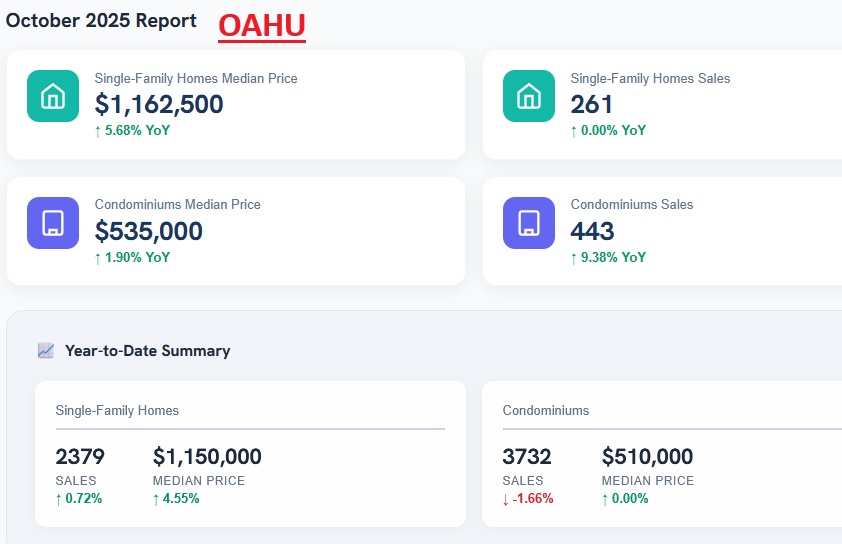Screen dimensions: 842x544
Task: Click the 5.68% YoY change indicator
Action: coord(132,130)
